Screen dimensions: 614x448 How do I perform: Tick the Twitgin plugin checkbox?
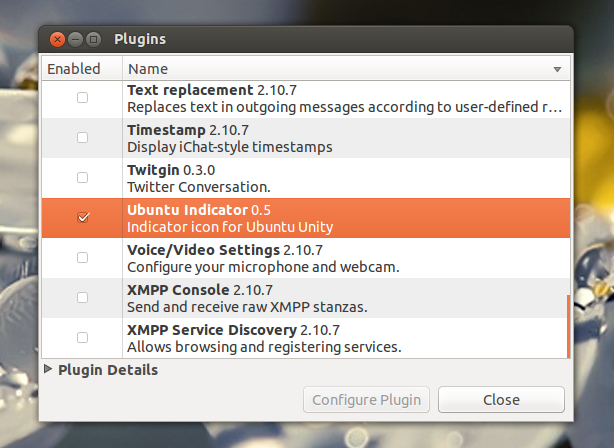click(x=82, y=177)
